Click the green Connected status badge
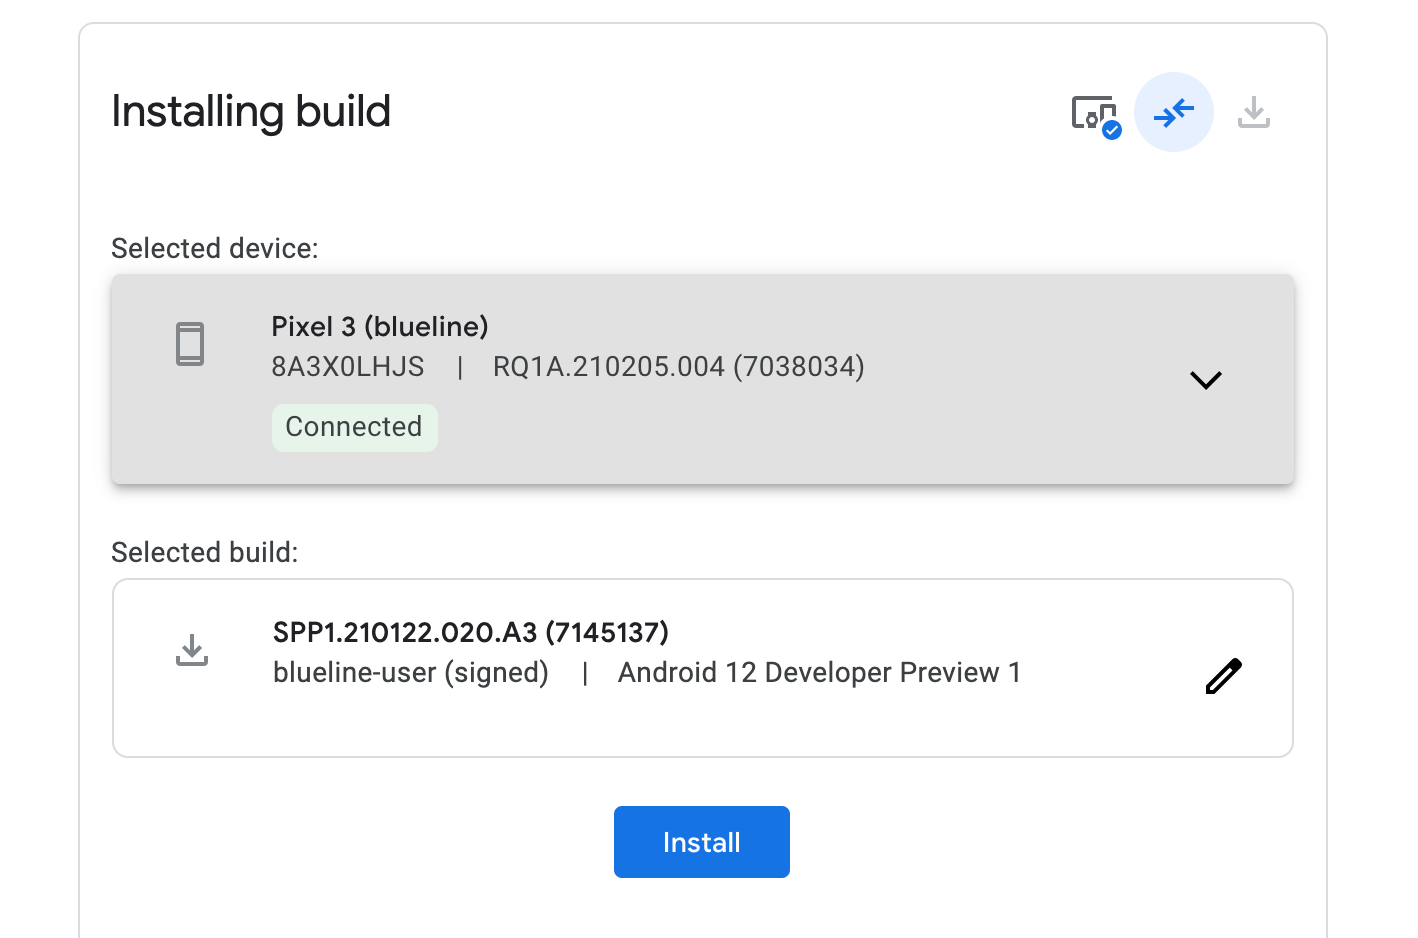Screen dimensions: 1418x938 point(354,427)
